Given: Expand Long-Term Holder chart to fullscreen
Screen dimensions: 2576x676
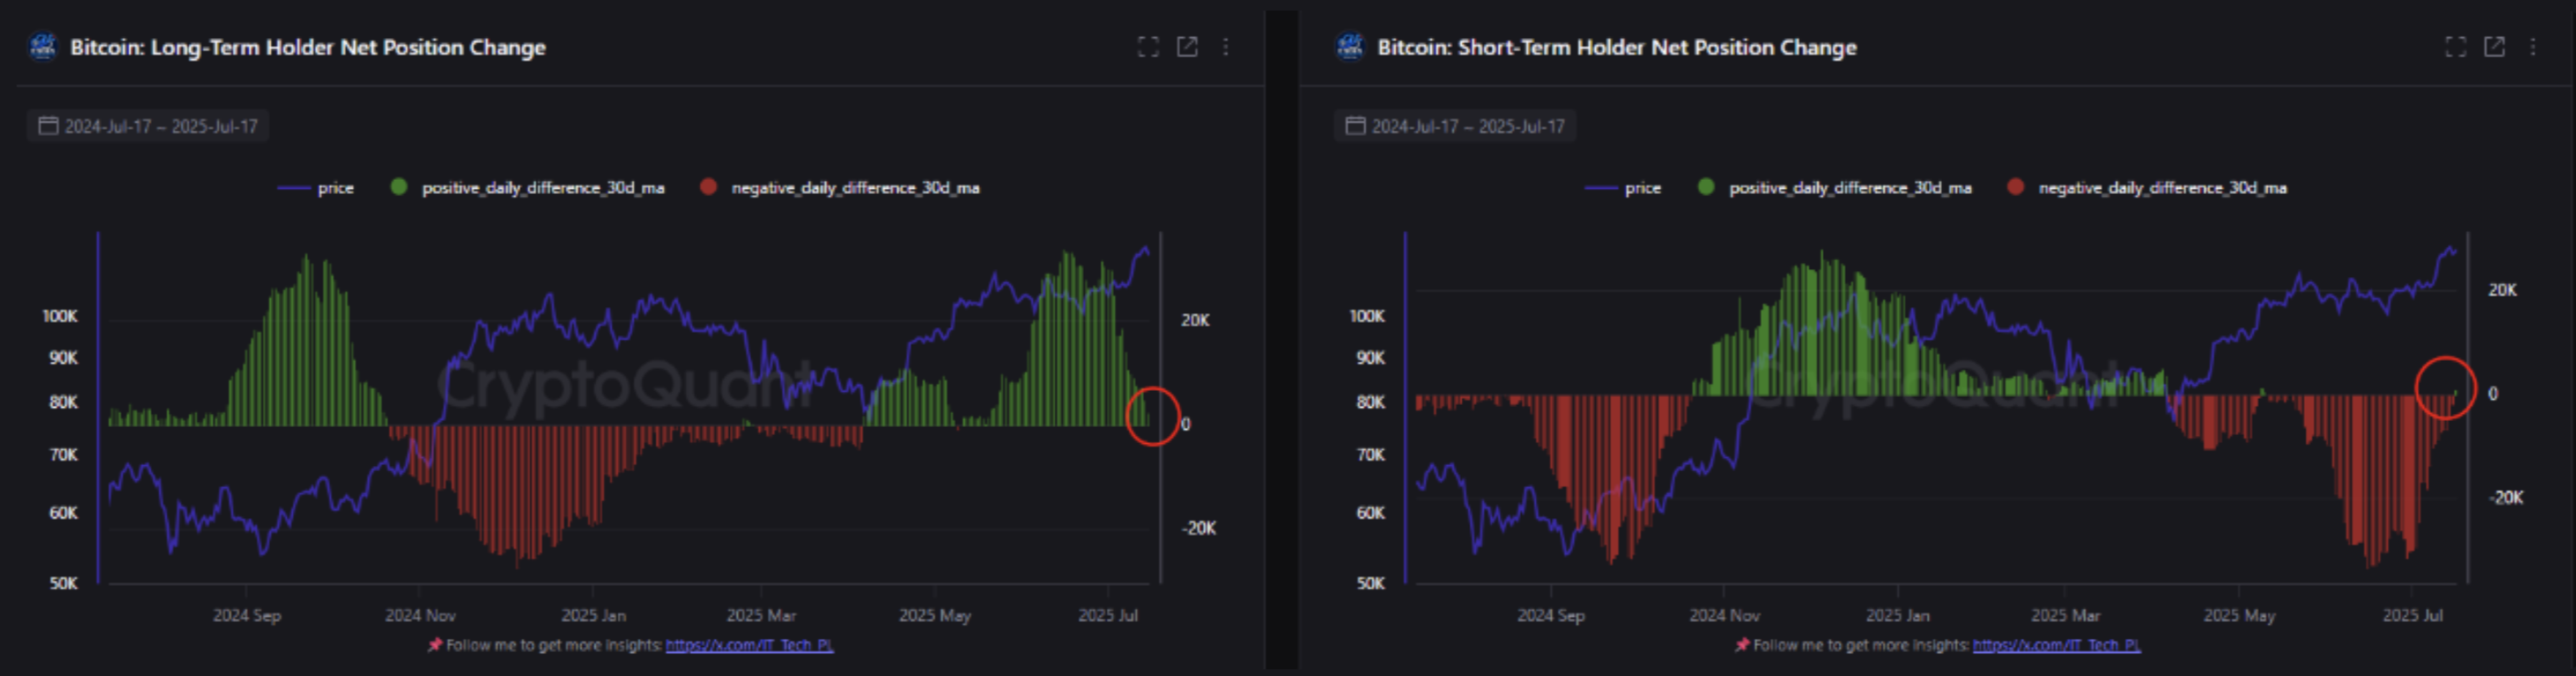Looking at the screenshot, I should [1148, 47].
